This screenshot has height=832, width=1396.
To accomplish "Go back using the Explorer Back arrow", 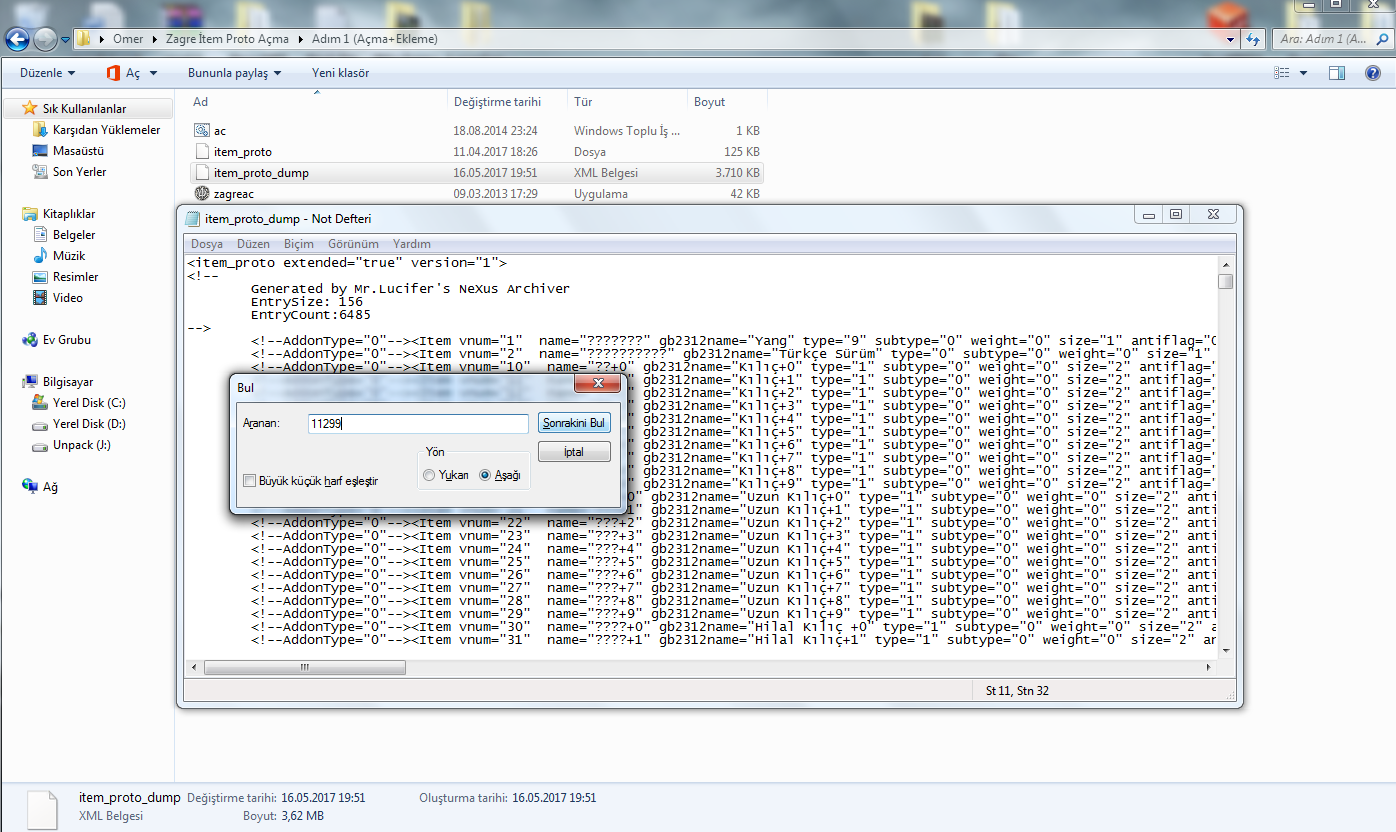I will pyautogui.click(x=17, y=39).
